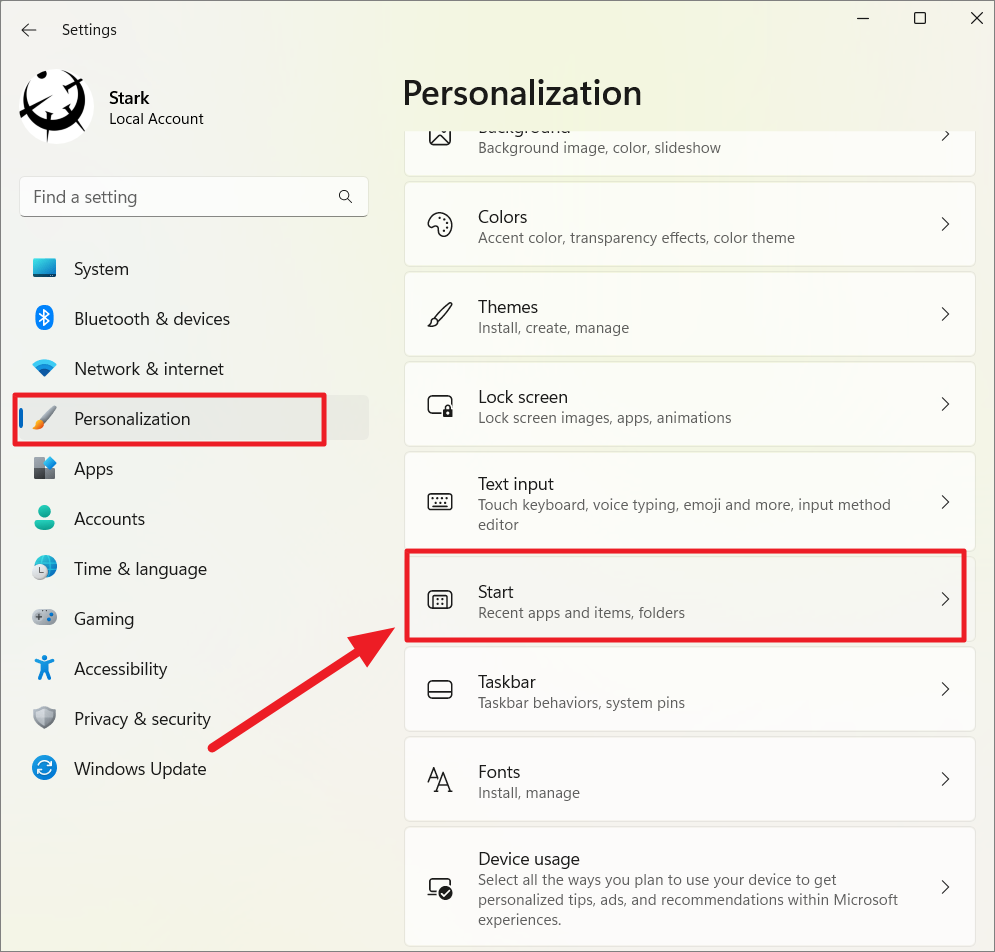Open the Accounts category

click(109, 519)
